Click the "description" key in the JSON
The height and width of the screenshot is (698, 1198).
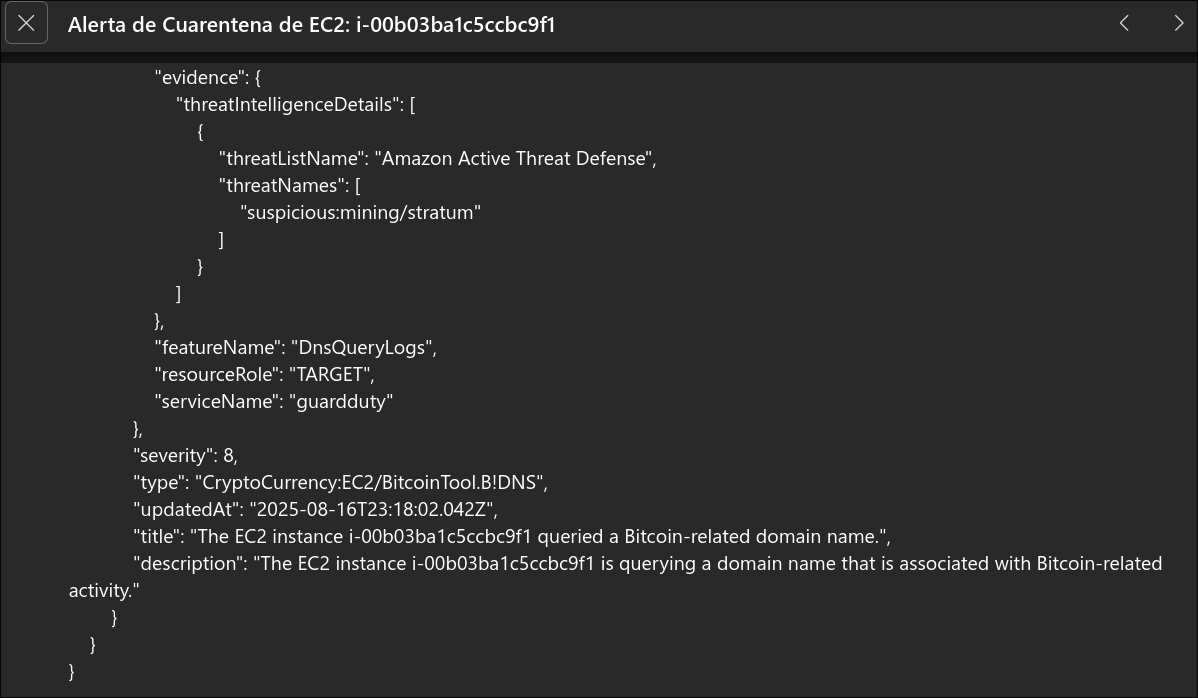189,563
